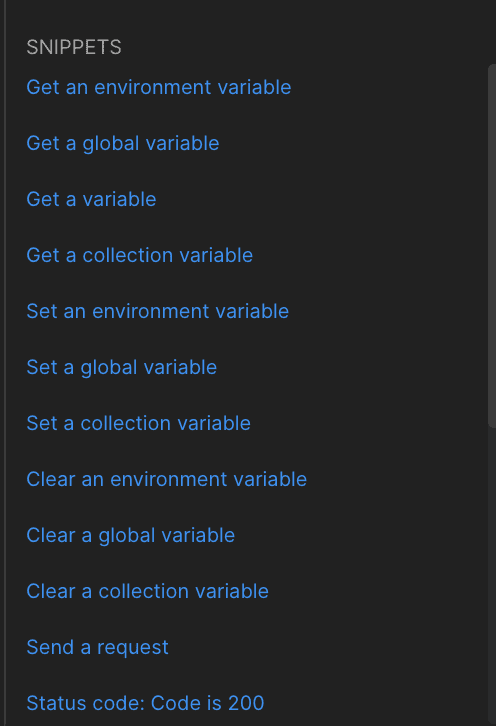Click the snippets list vertical scrollbar thumb
This screenshot has height=726, width=496.
pos(492,245)
